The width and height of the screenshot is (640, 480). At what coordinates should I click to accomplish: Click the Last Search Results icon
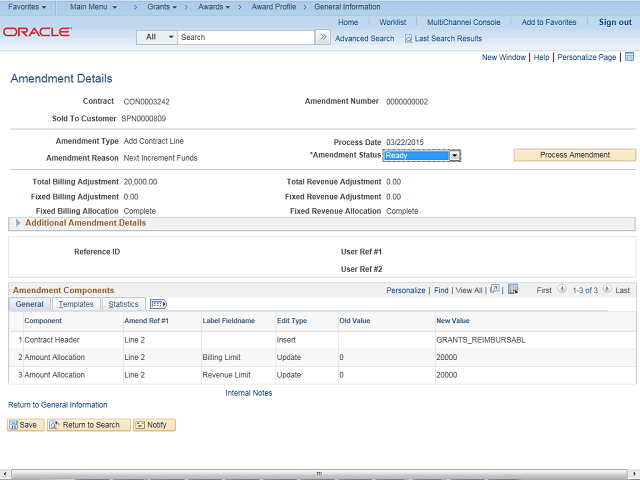pyautogui.click(x=408, y=38)
